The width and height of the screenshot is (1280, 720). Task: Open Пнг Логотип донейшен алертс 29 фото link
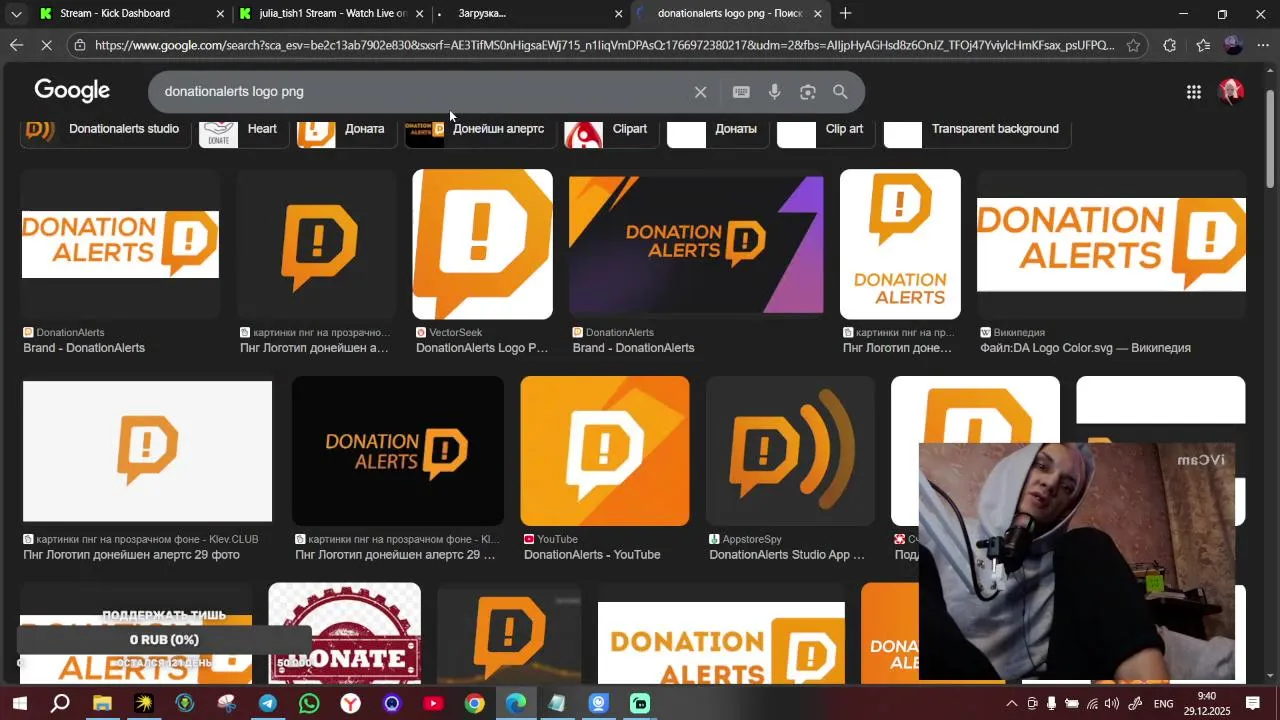click(131, 555)
